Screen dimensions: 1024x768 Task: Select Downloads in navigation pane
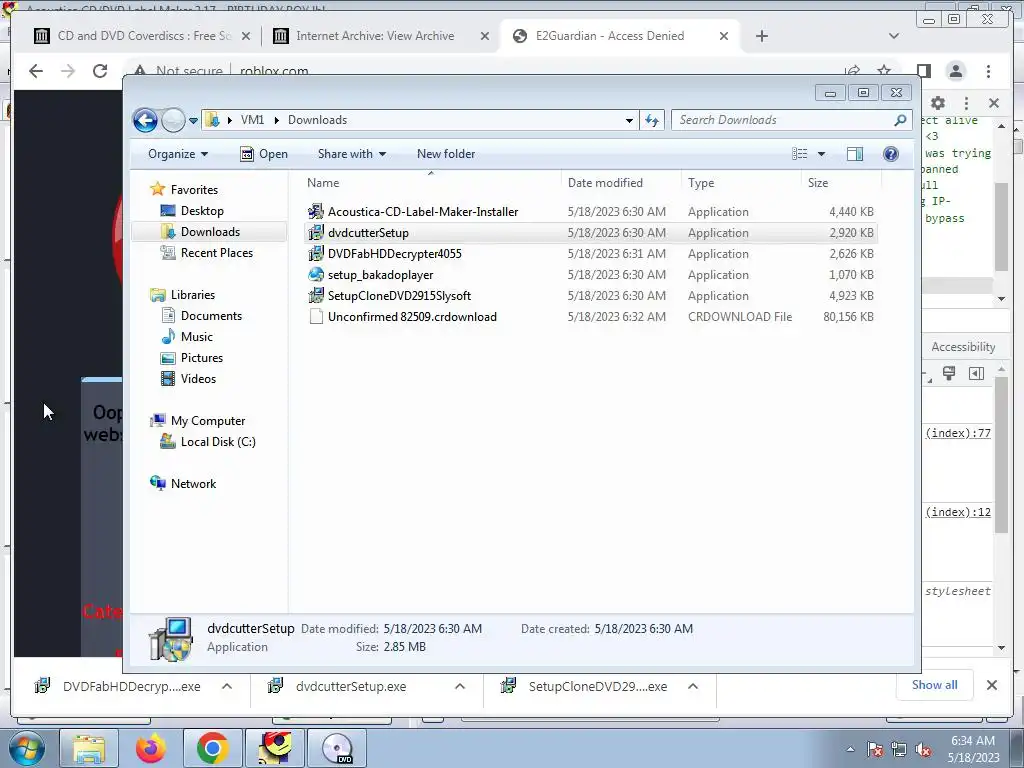click(210, 232)
